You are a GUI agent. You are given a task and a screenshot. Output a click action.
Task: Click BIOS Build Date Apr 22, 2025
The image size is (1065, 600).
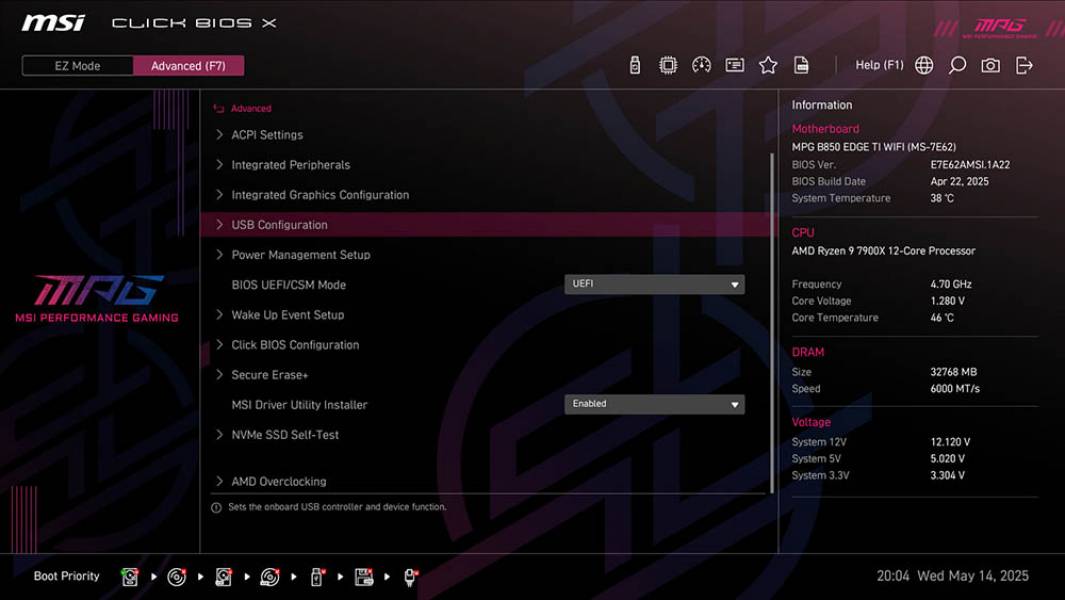pyautogui.click(x=959, y=181)
